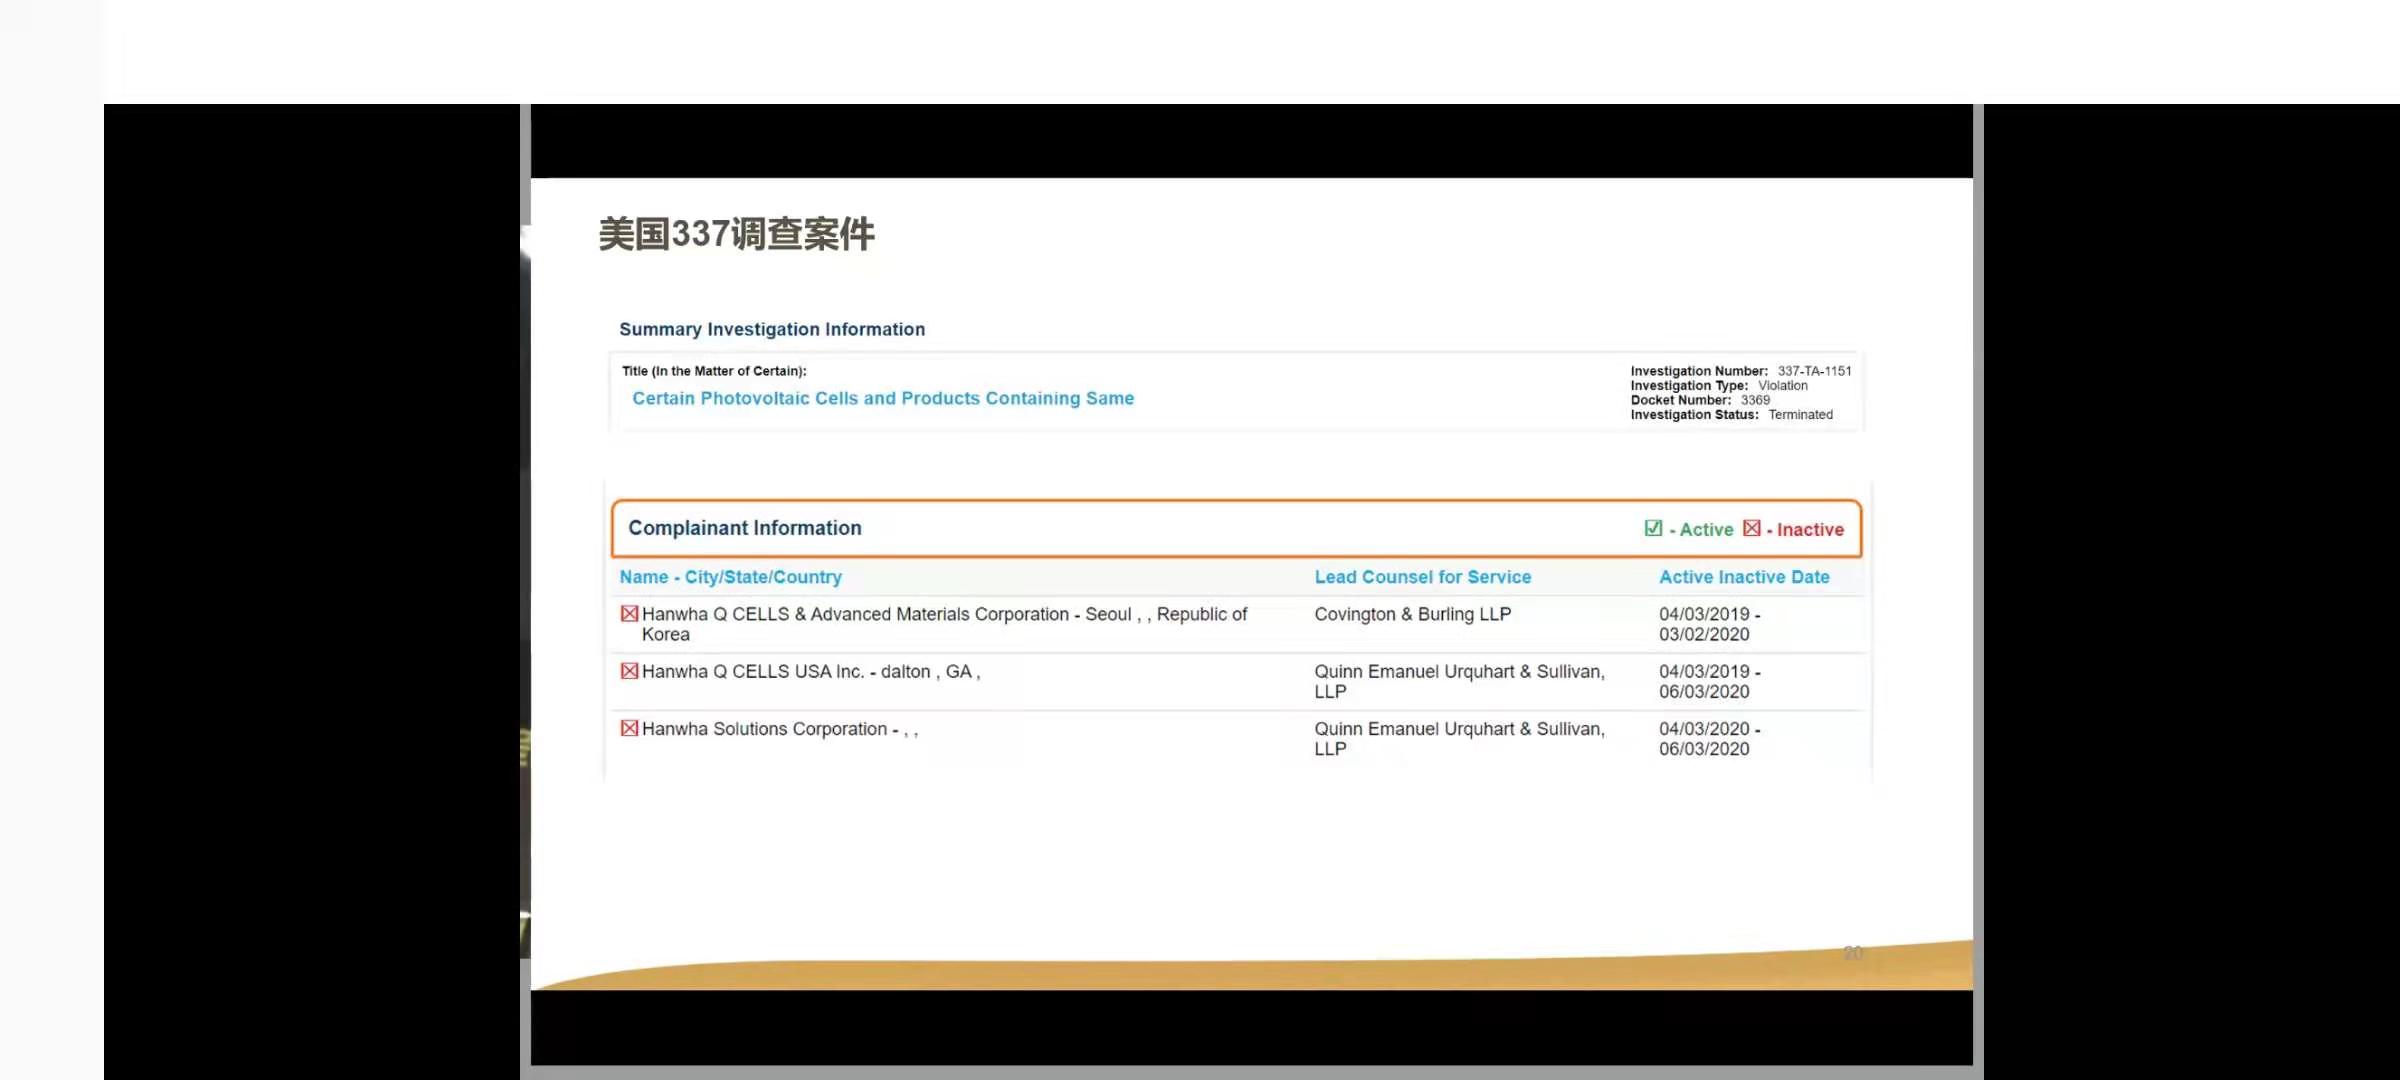Click the Complainant Information section header
The width and height of the screenshot is (2400, 1080).
click(x=744, y=528)
